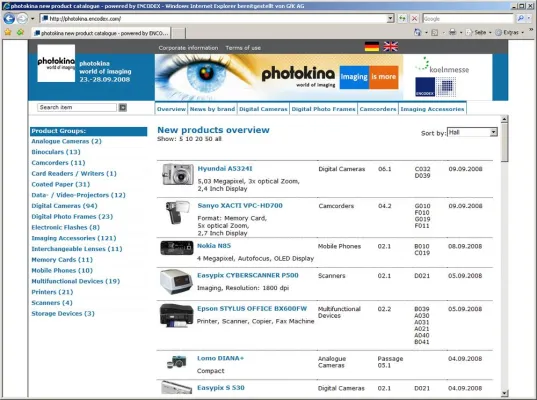Submit search with button beside Search item
Image resolution: width=537 pixels, height=400 pixels.
(x=123, y=108)
